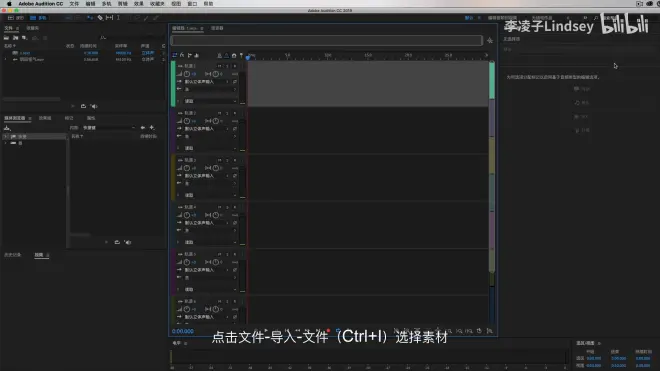Select the Time Selection tool

[118, 18]
